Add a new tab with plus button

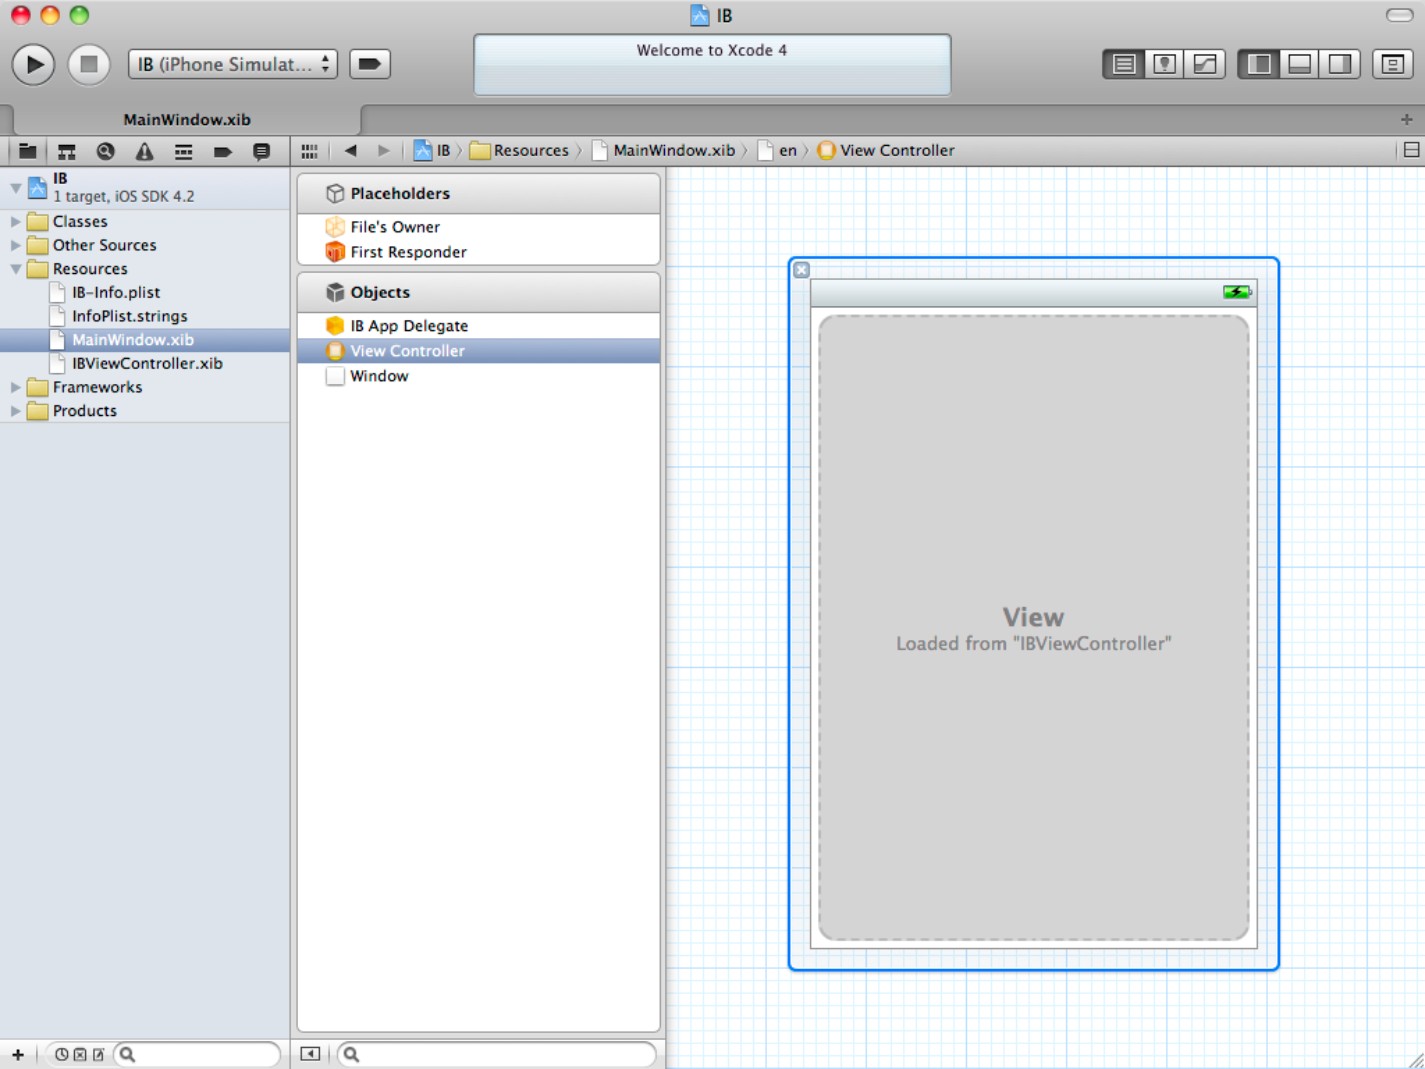1406,119
